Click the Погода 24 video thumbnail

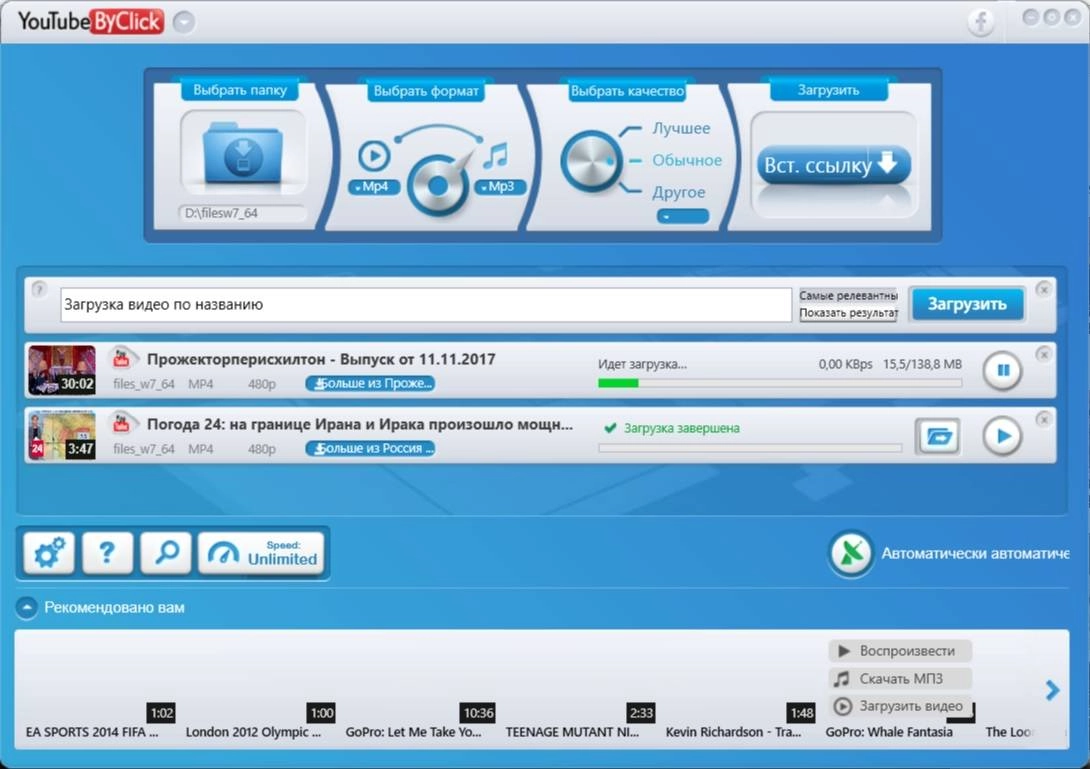(x=62, y=435)
